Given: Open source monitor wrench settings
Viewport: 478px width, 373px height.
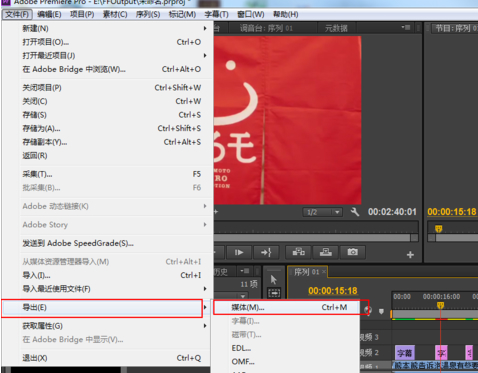Looking at the screenshot, I should click(355, 212).
